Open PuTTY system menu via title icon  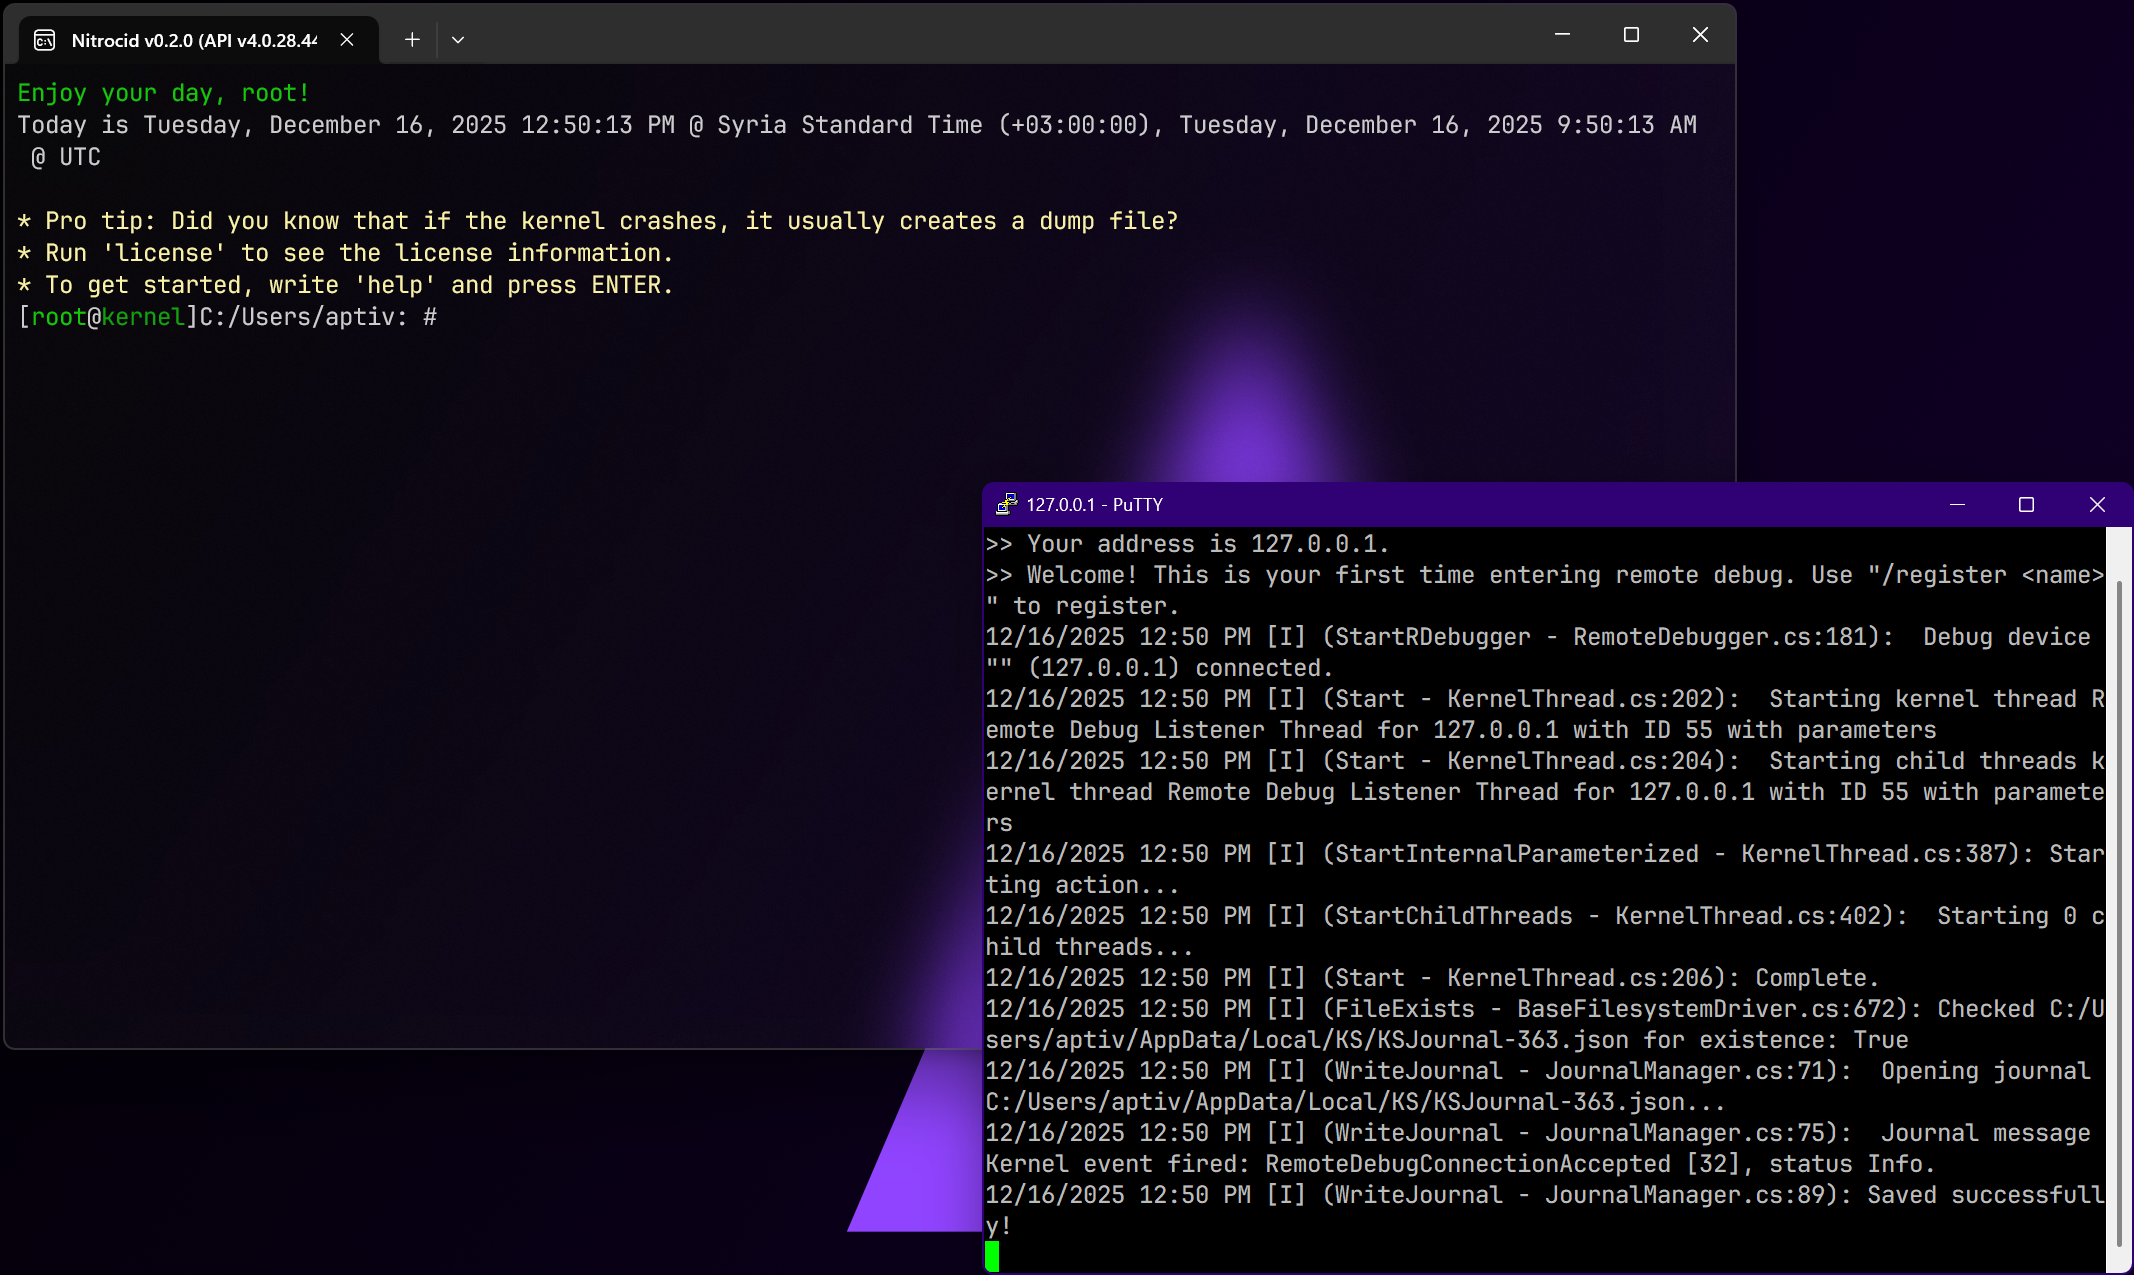(1006, 505)
